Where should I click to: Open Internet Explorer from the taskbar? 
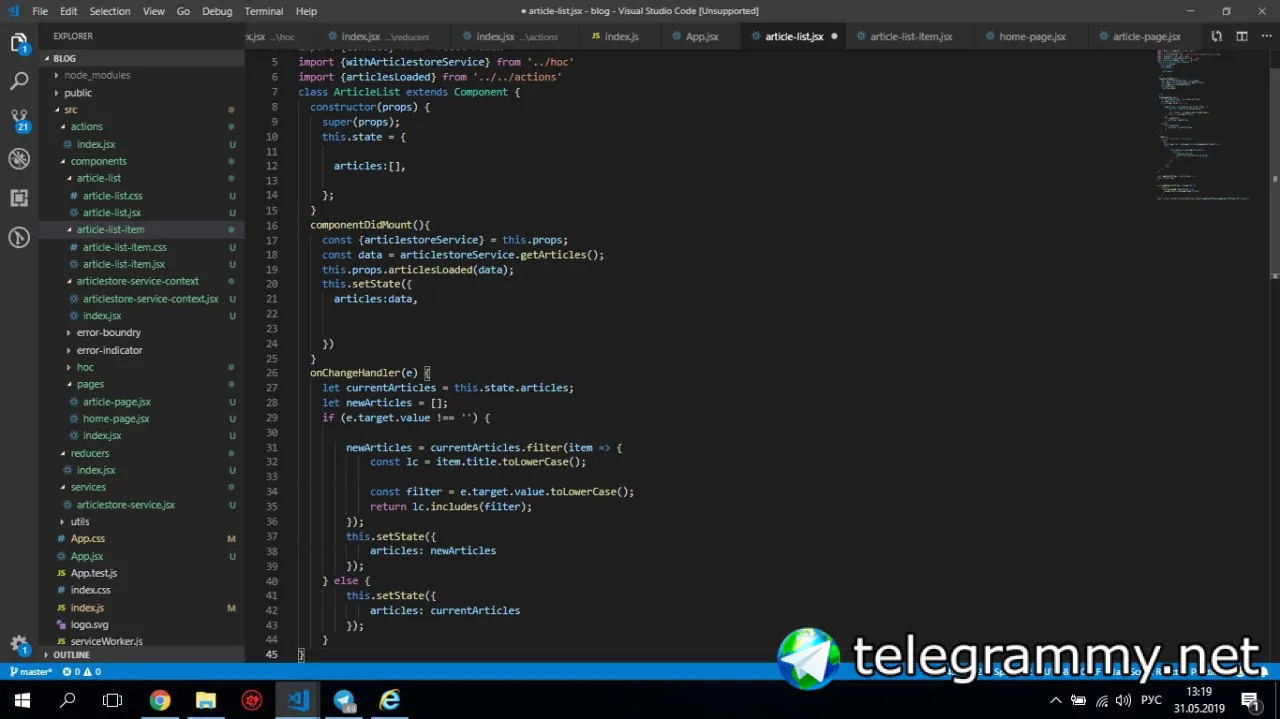[390, 700]
